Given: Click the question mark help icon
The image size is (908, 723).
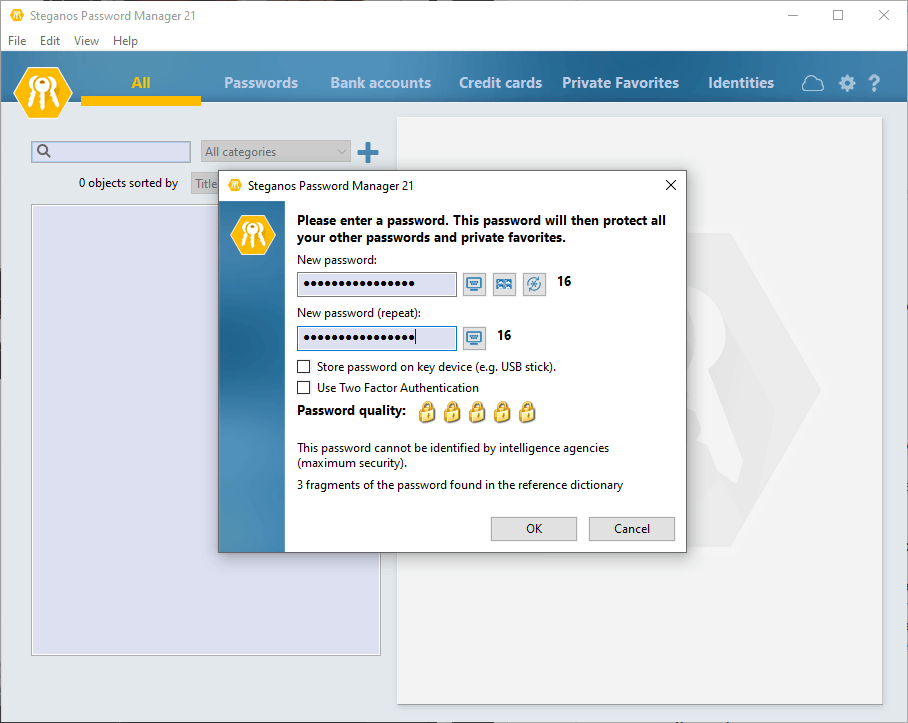Looking at the screenshot, I should [874, 83].
